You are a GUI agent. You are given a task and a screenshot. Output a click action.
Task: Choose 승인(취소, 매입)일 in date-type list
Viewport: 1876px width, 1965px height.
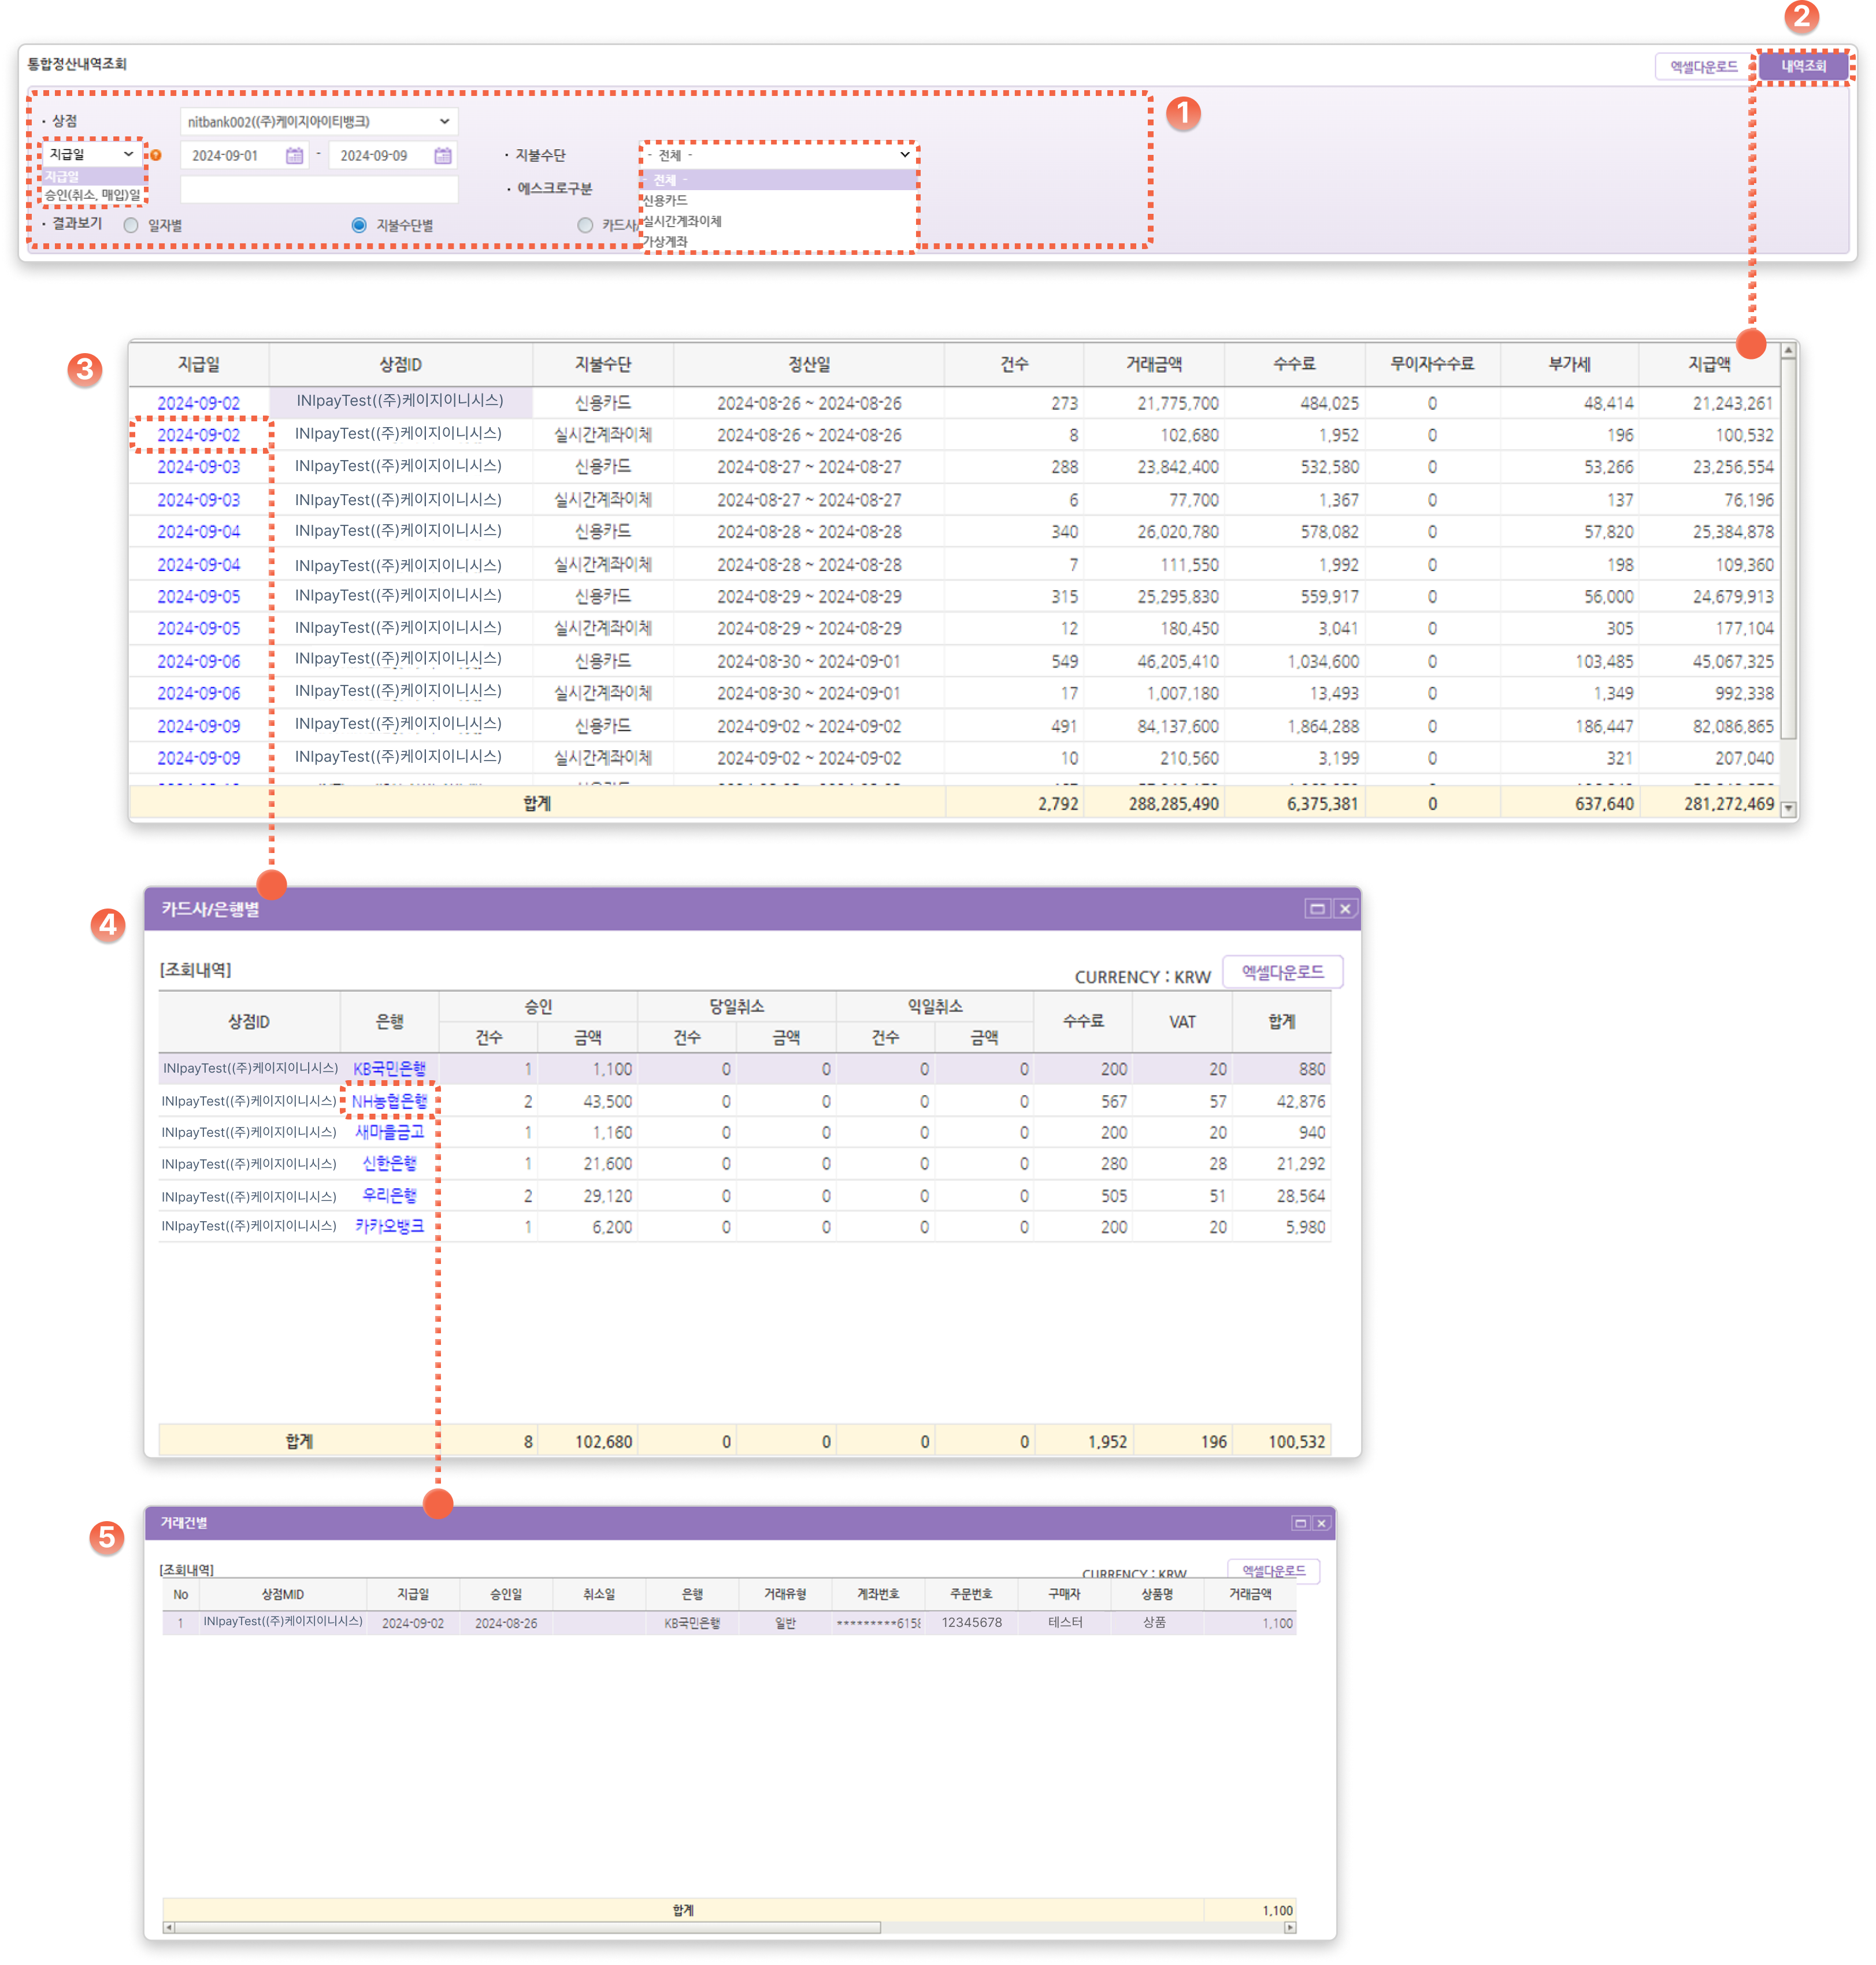tap(93, 195)
